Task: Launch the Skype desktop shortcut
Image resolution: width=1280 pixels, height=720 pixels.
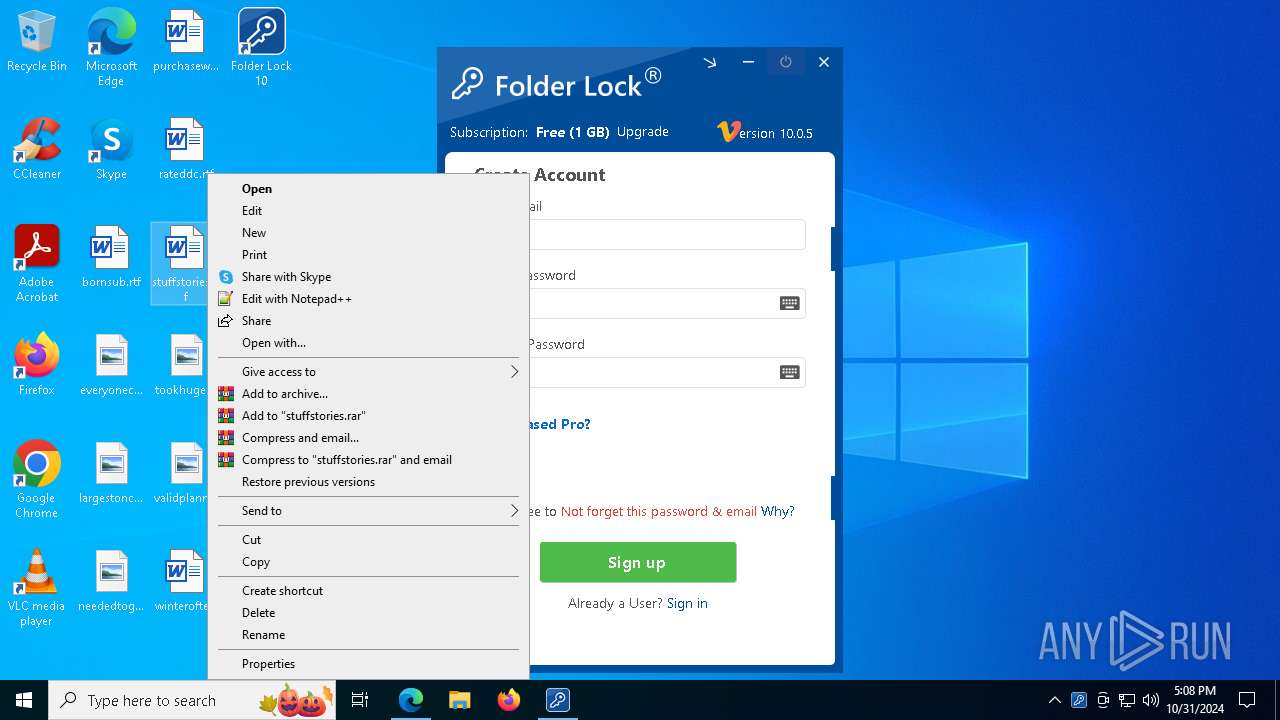Action: click(111, 150)
